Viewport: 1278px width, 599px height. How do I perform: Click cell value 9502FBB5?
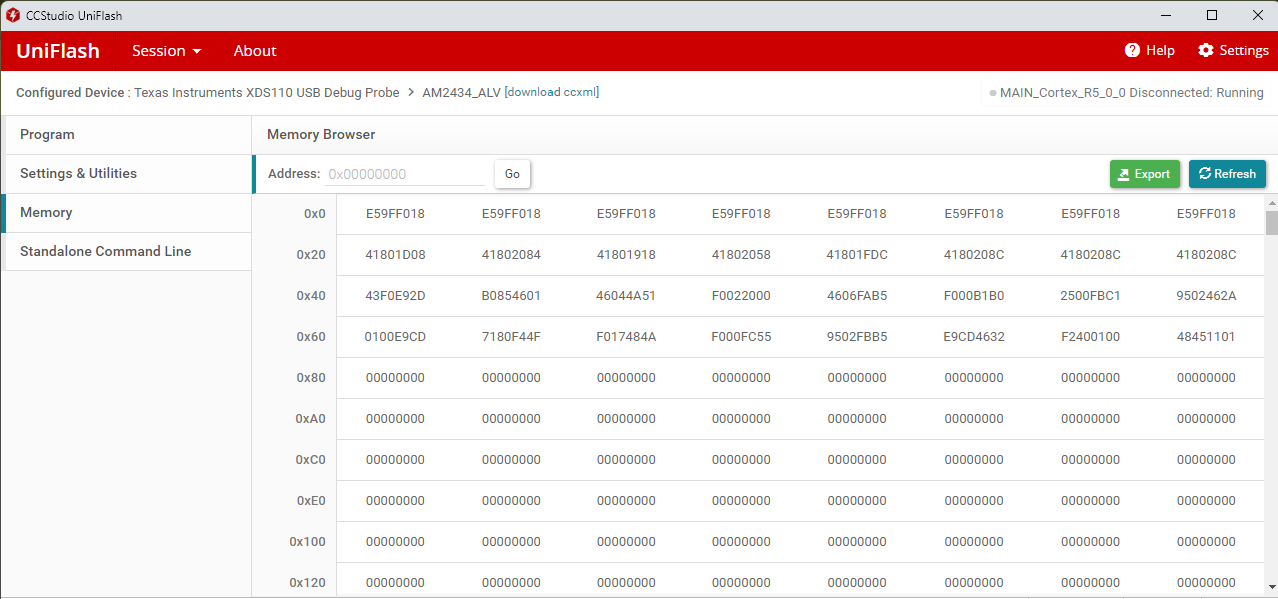(857, 337)
